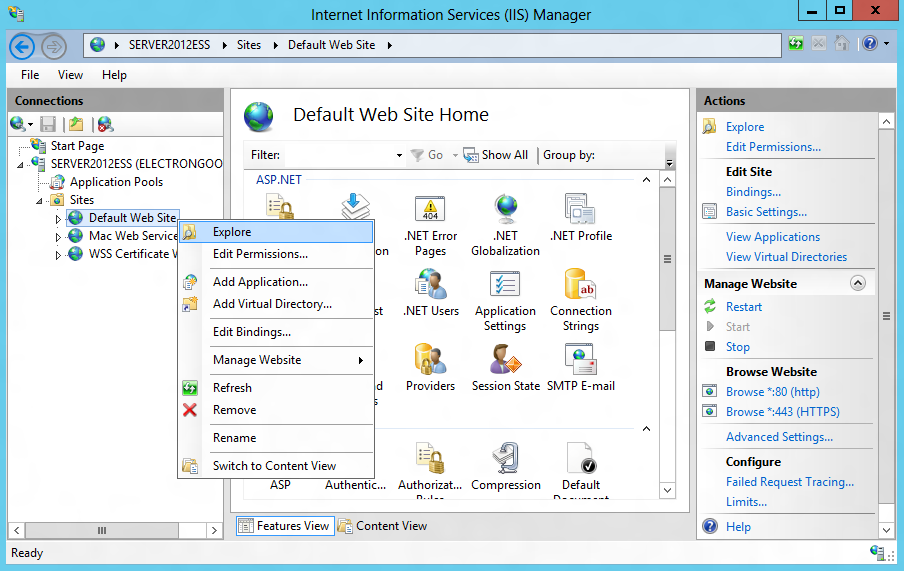Choose Edit Permissions... in context menu
The height and width of the screenshot is (571, 904).
(276, 254)
